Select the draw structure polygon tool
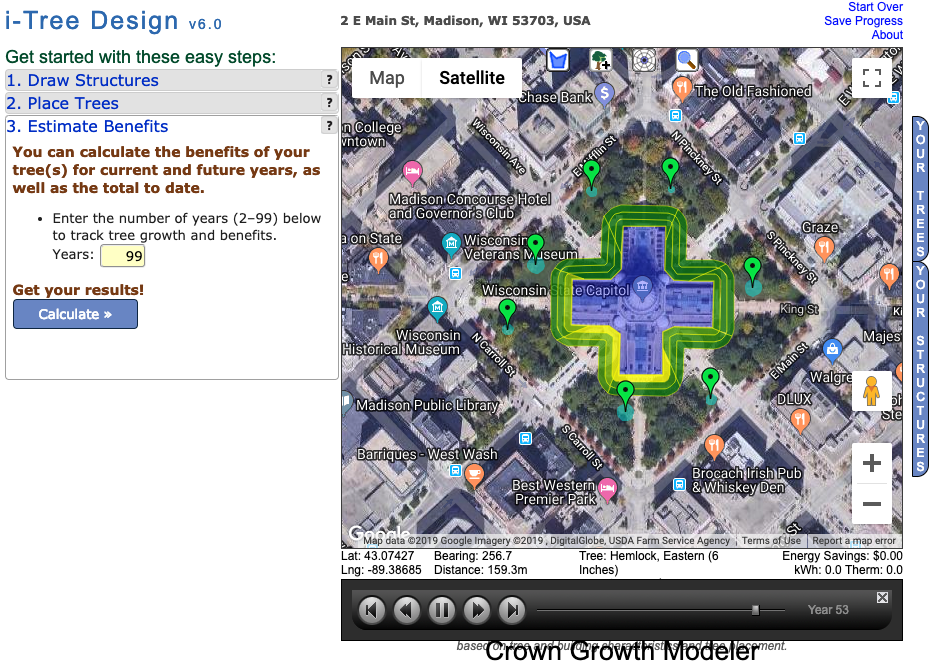935x669 pixels. click(x=558, y=60)
